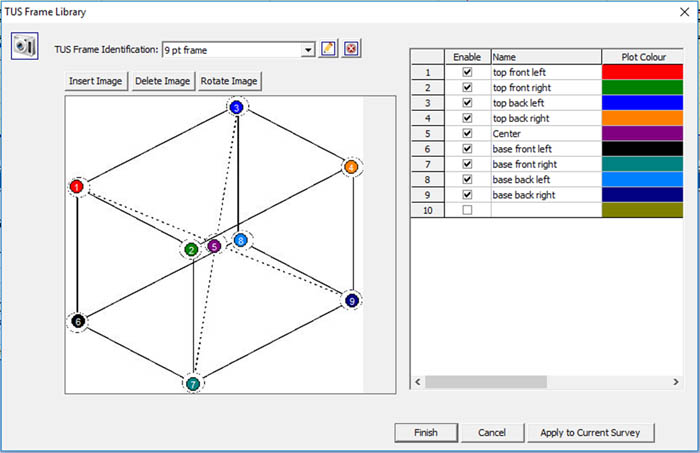Click the delete frame red X icon
Screen dimensions: 700x453
(351, 49)
